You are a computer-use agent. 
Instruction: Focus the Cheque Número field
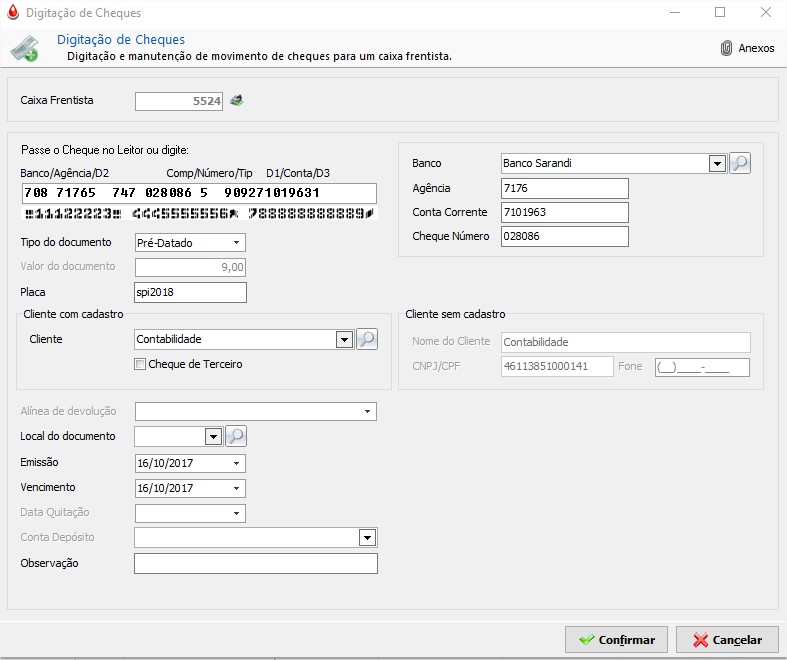click(x=565, y=236)
